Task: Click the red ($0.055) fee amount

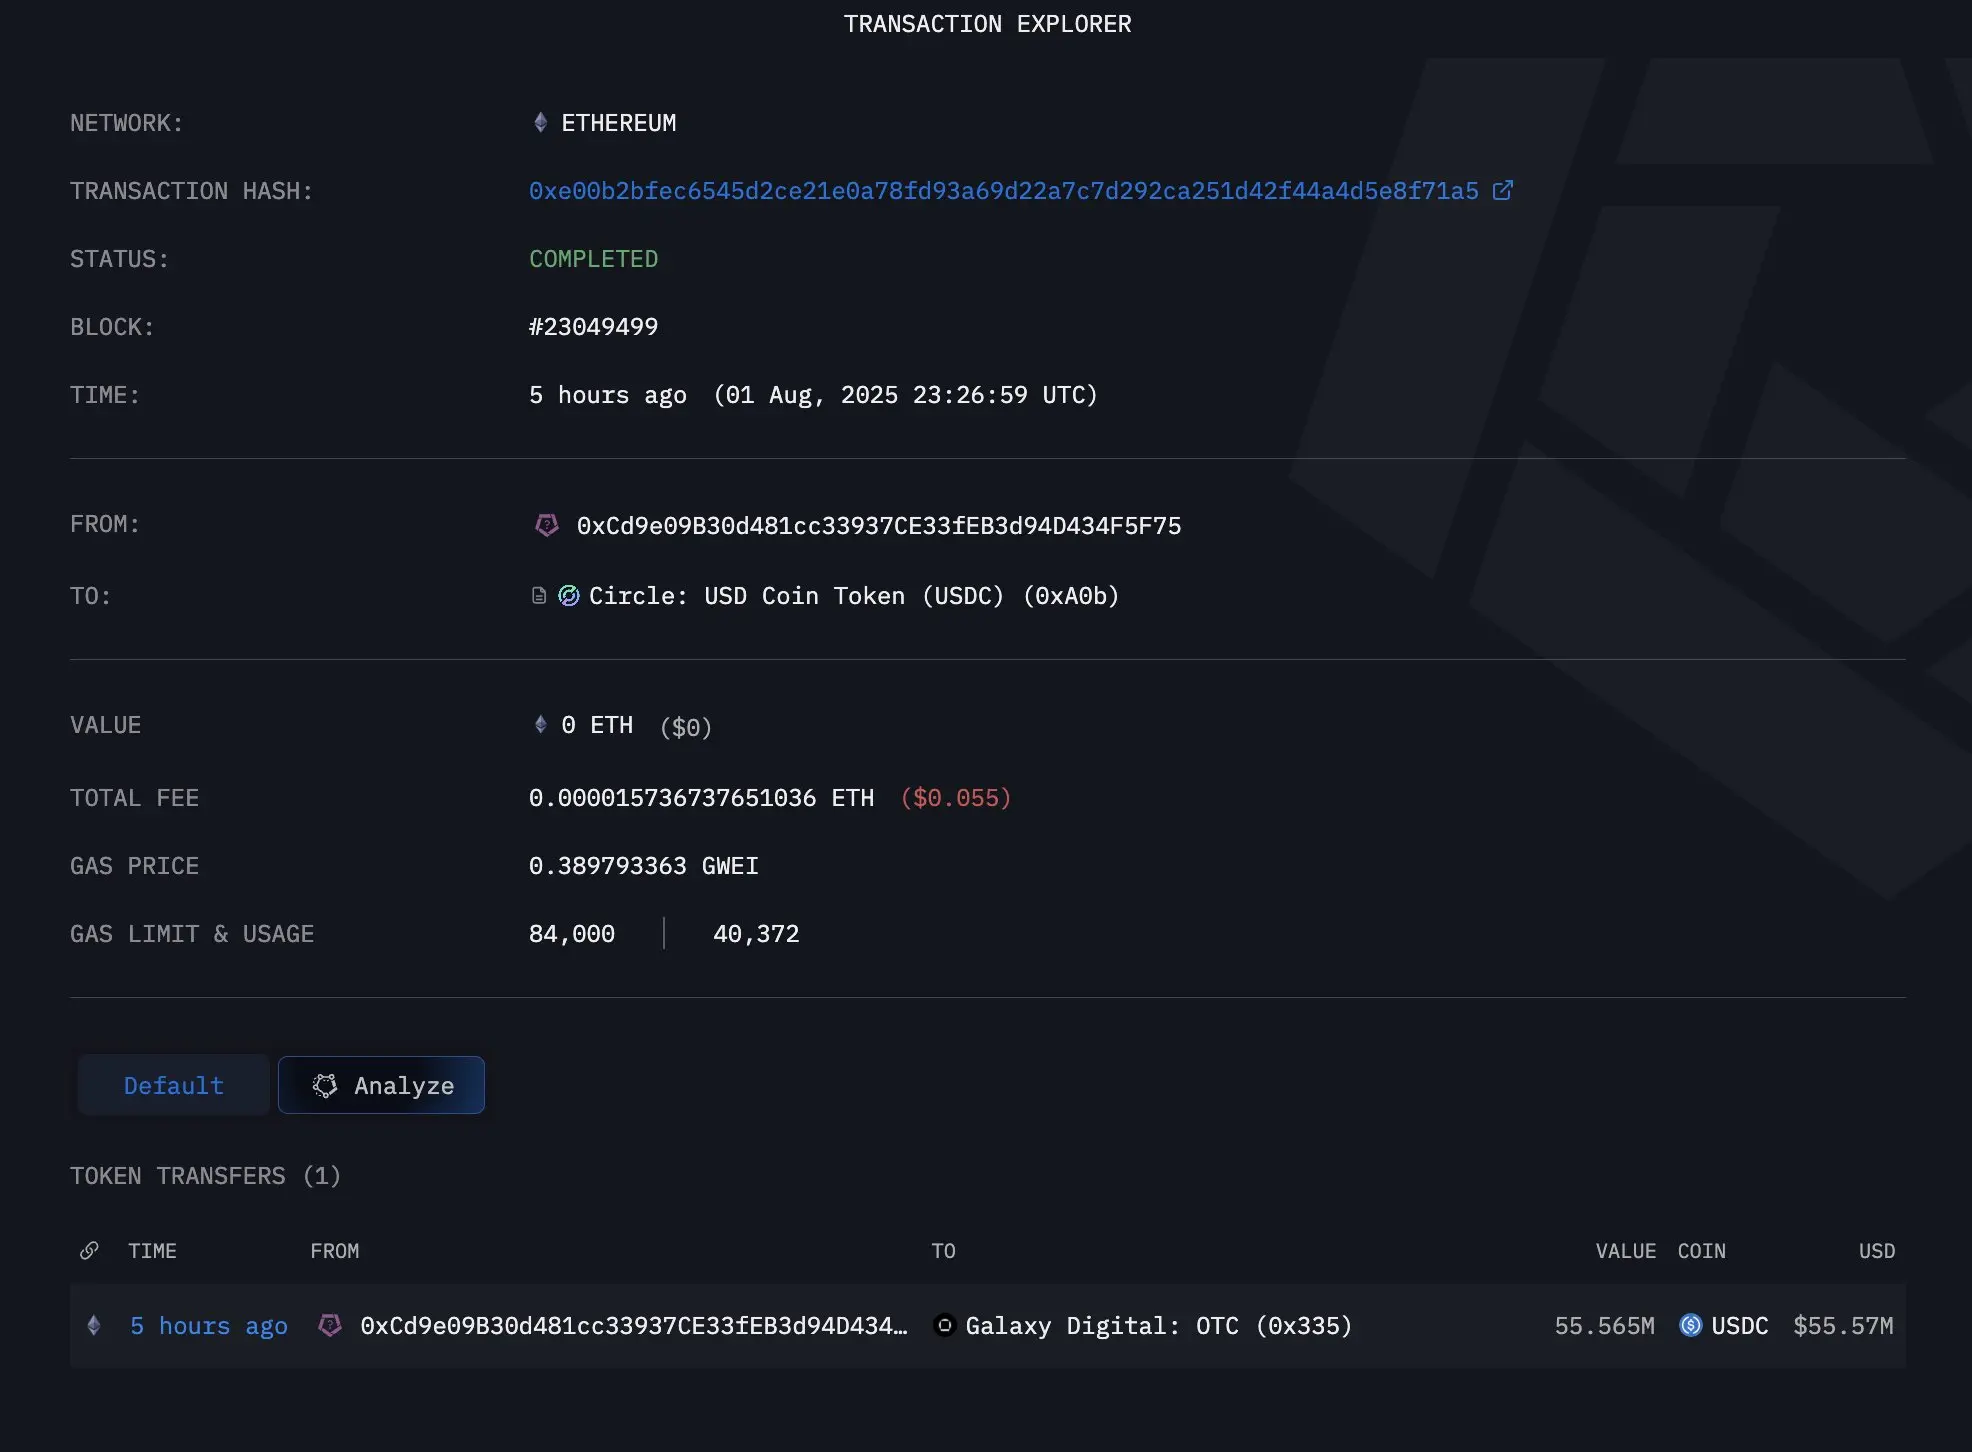Action: [x=956, y=798]
